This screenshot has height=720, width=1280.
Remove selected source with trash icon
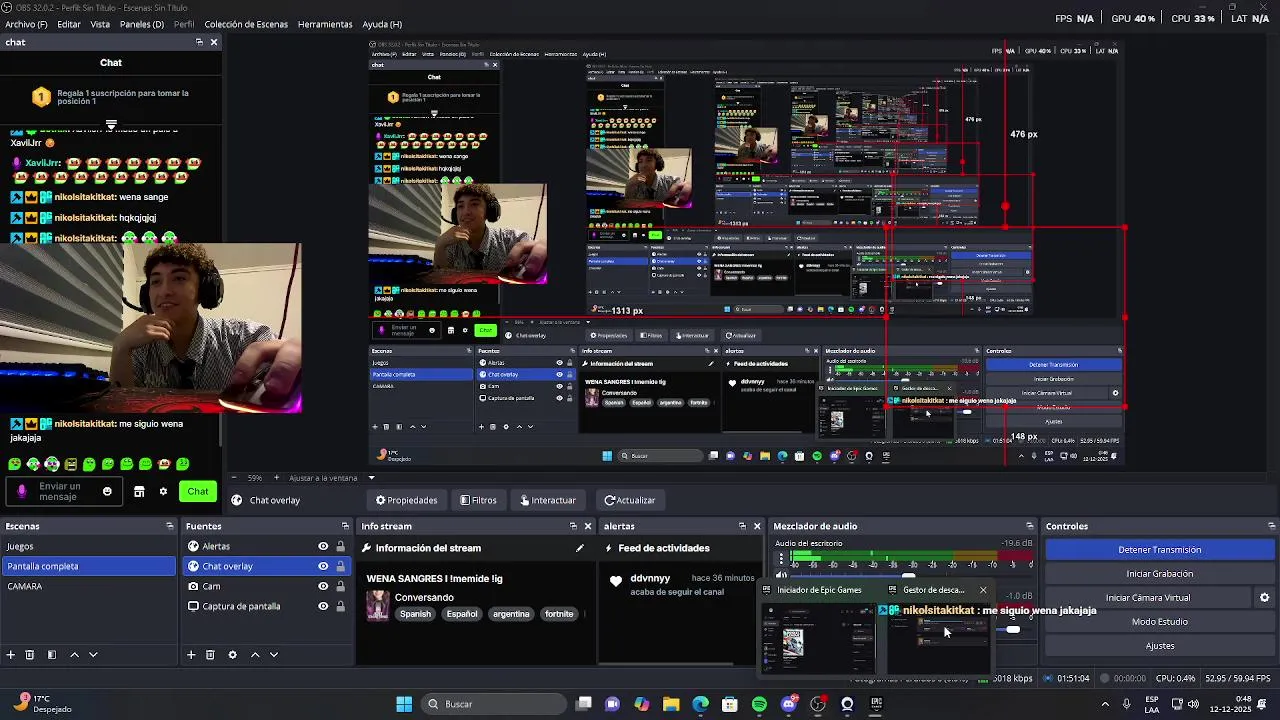pos(210,655)
